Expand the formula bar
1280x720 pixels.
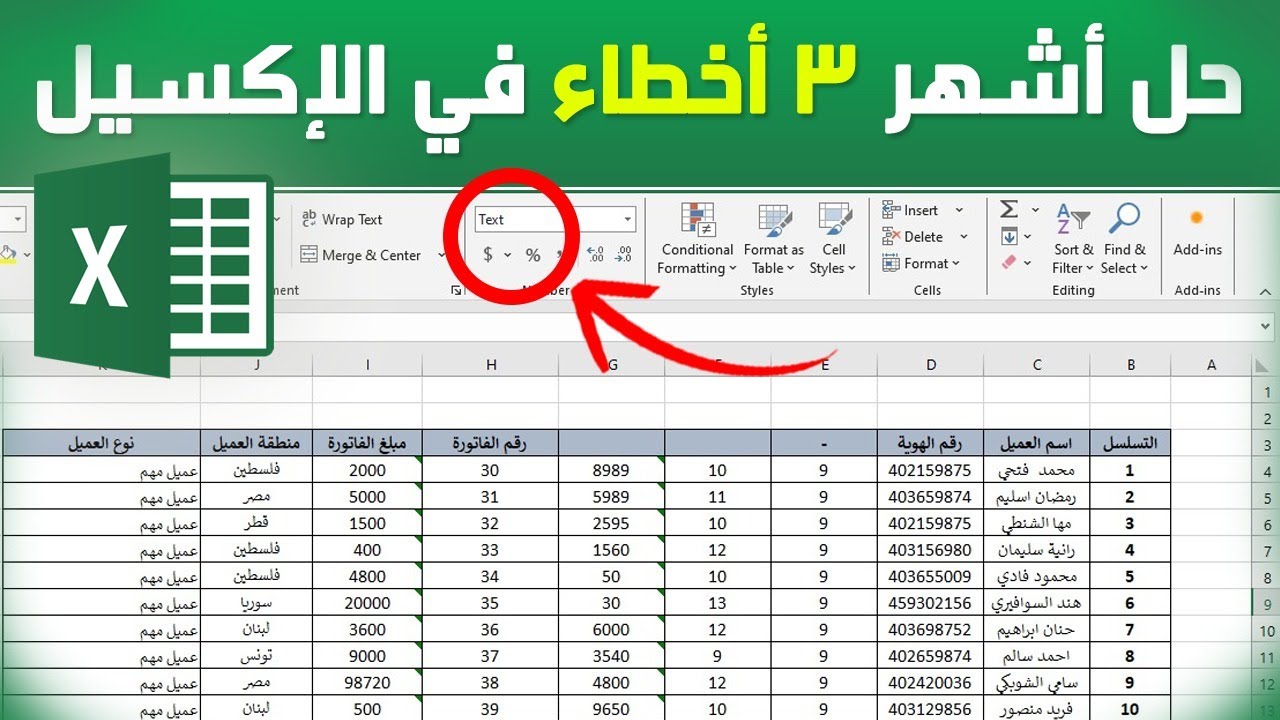click(x=1267, y=326)
